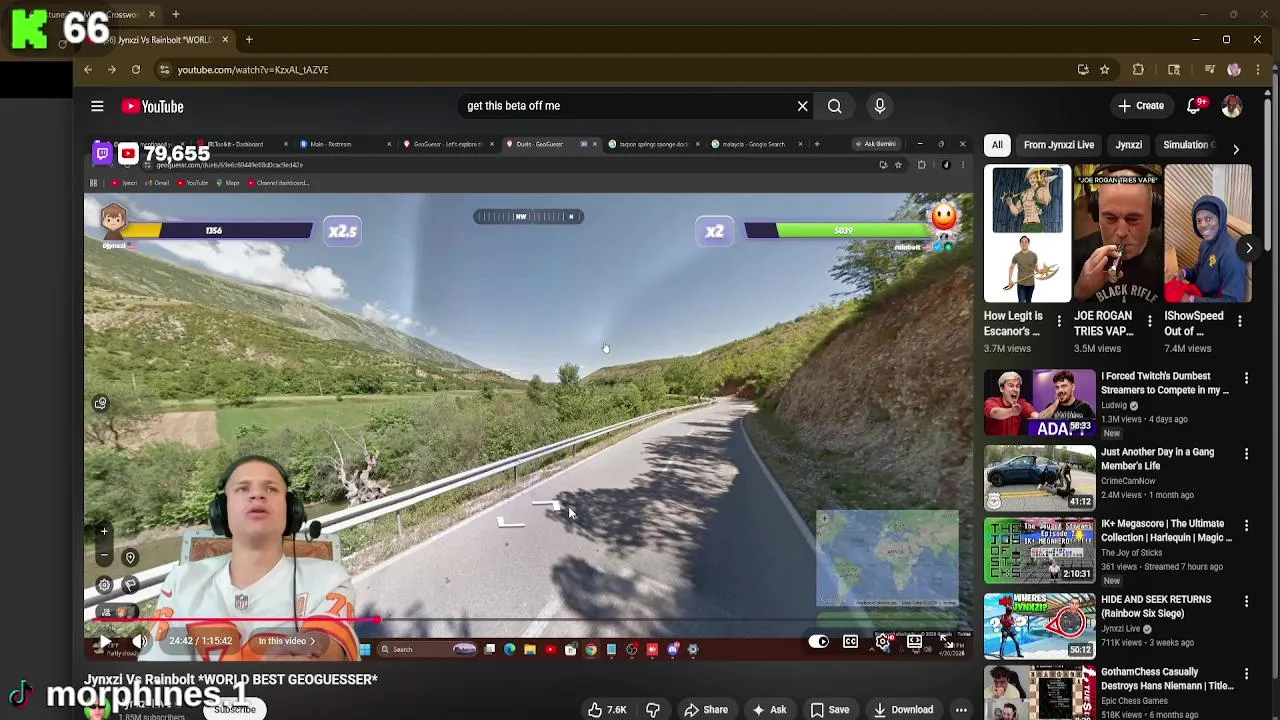This screenshot has height=720, width=1280.
Task: Switch to theater mode
Action: [914, 641]
